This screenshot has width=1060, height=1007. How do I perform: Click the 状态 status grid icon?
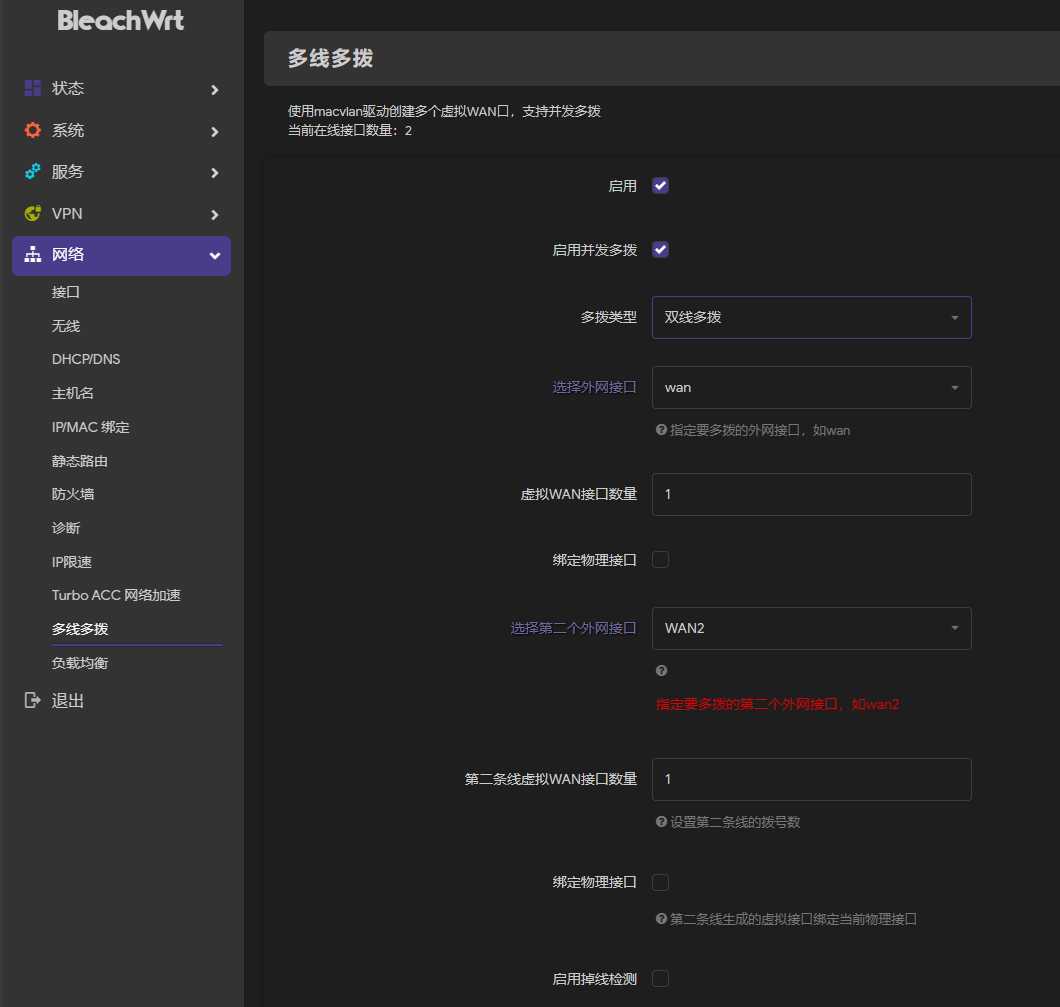32,88
